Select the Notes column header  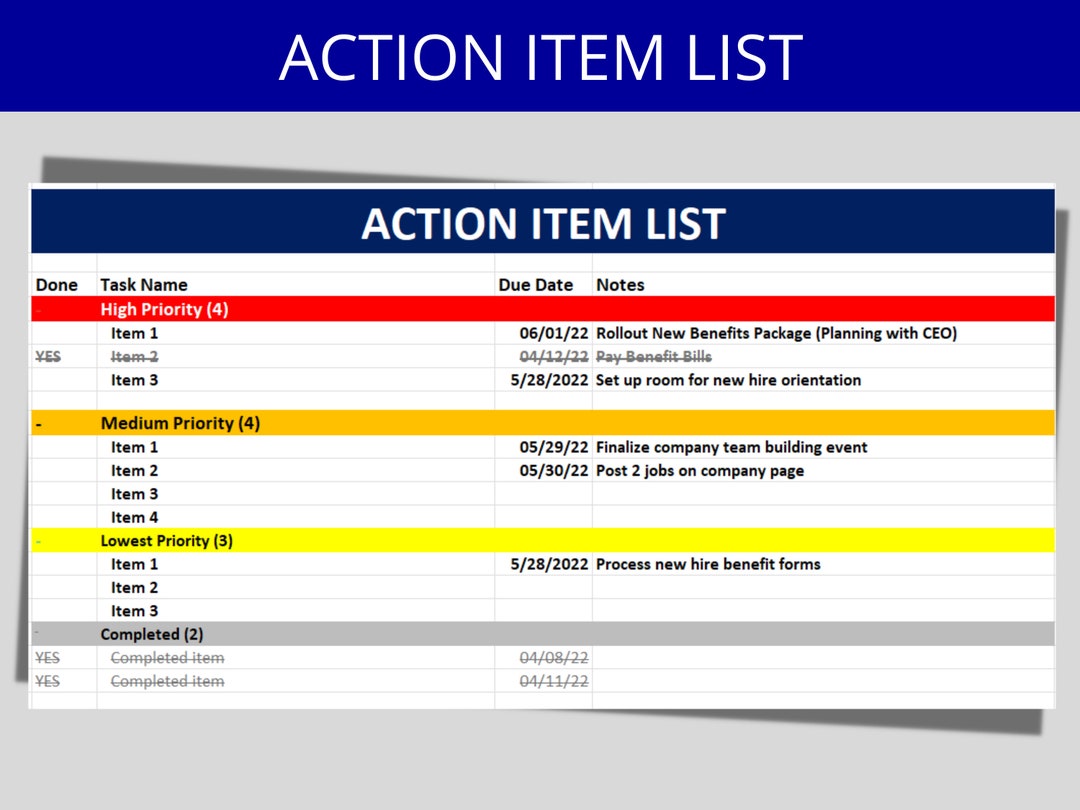pyautogui.click(x=621, y=285)
